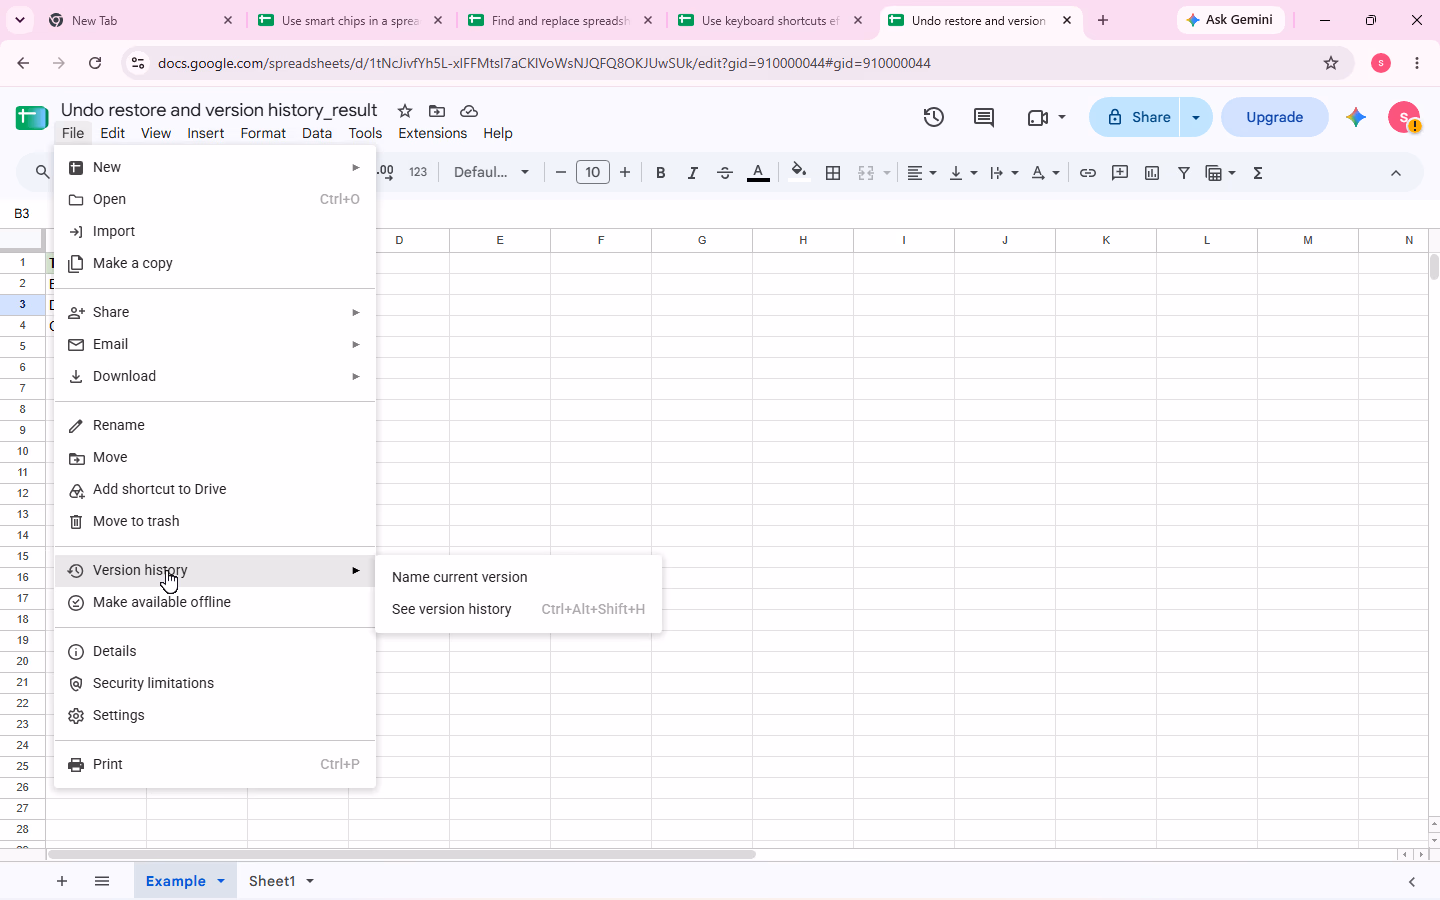1440x900 pixels.
Task: Click the Share button
Action: (1135, 117)
